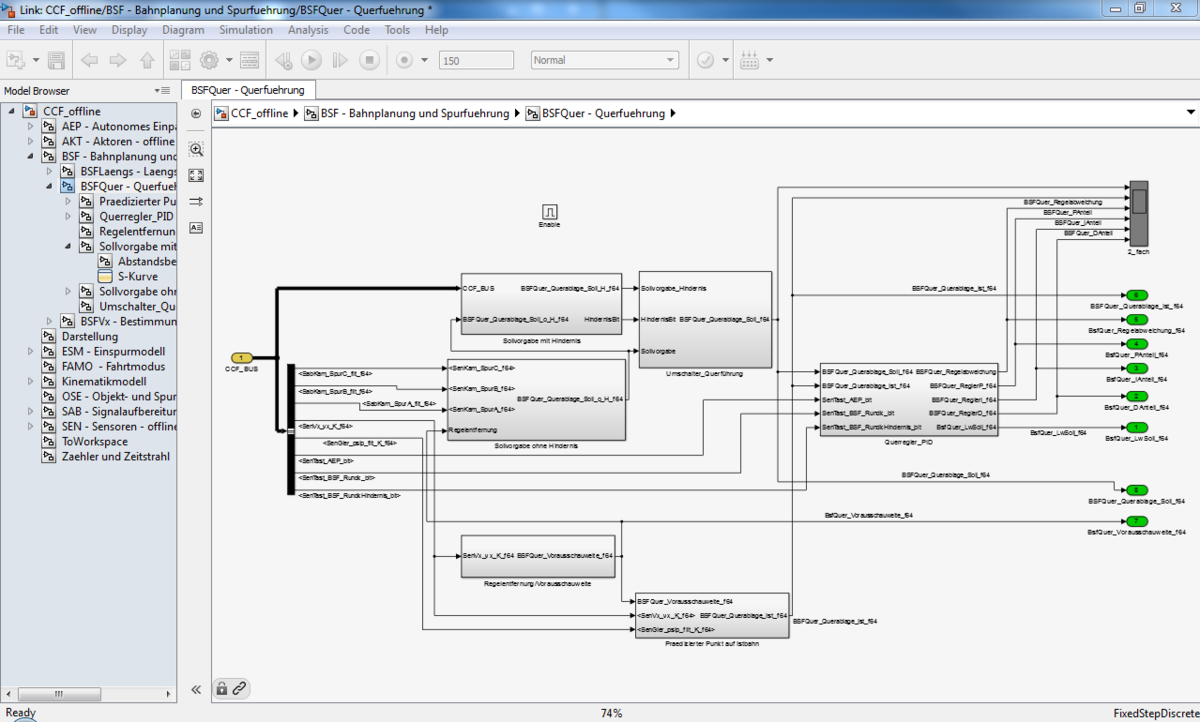The height and width of the screenshot is (722, 1200).
Task: Click the Enable port block
Action: click(550, 212)
